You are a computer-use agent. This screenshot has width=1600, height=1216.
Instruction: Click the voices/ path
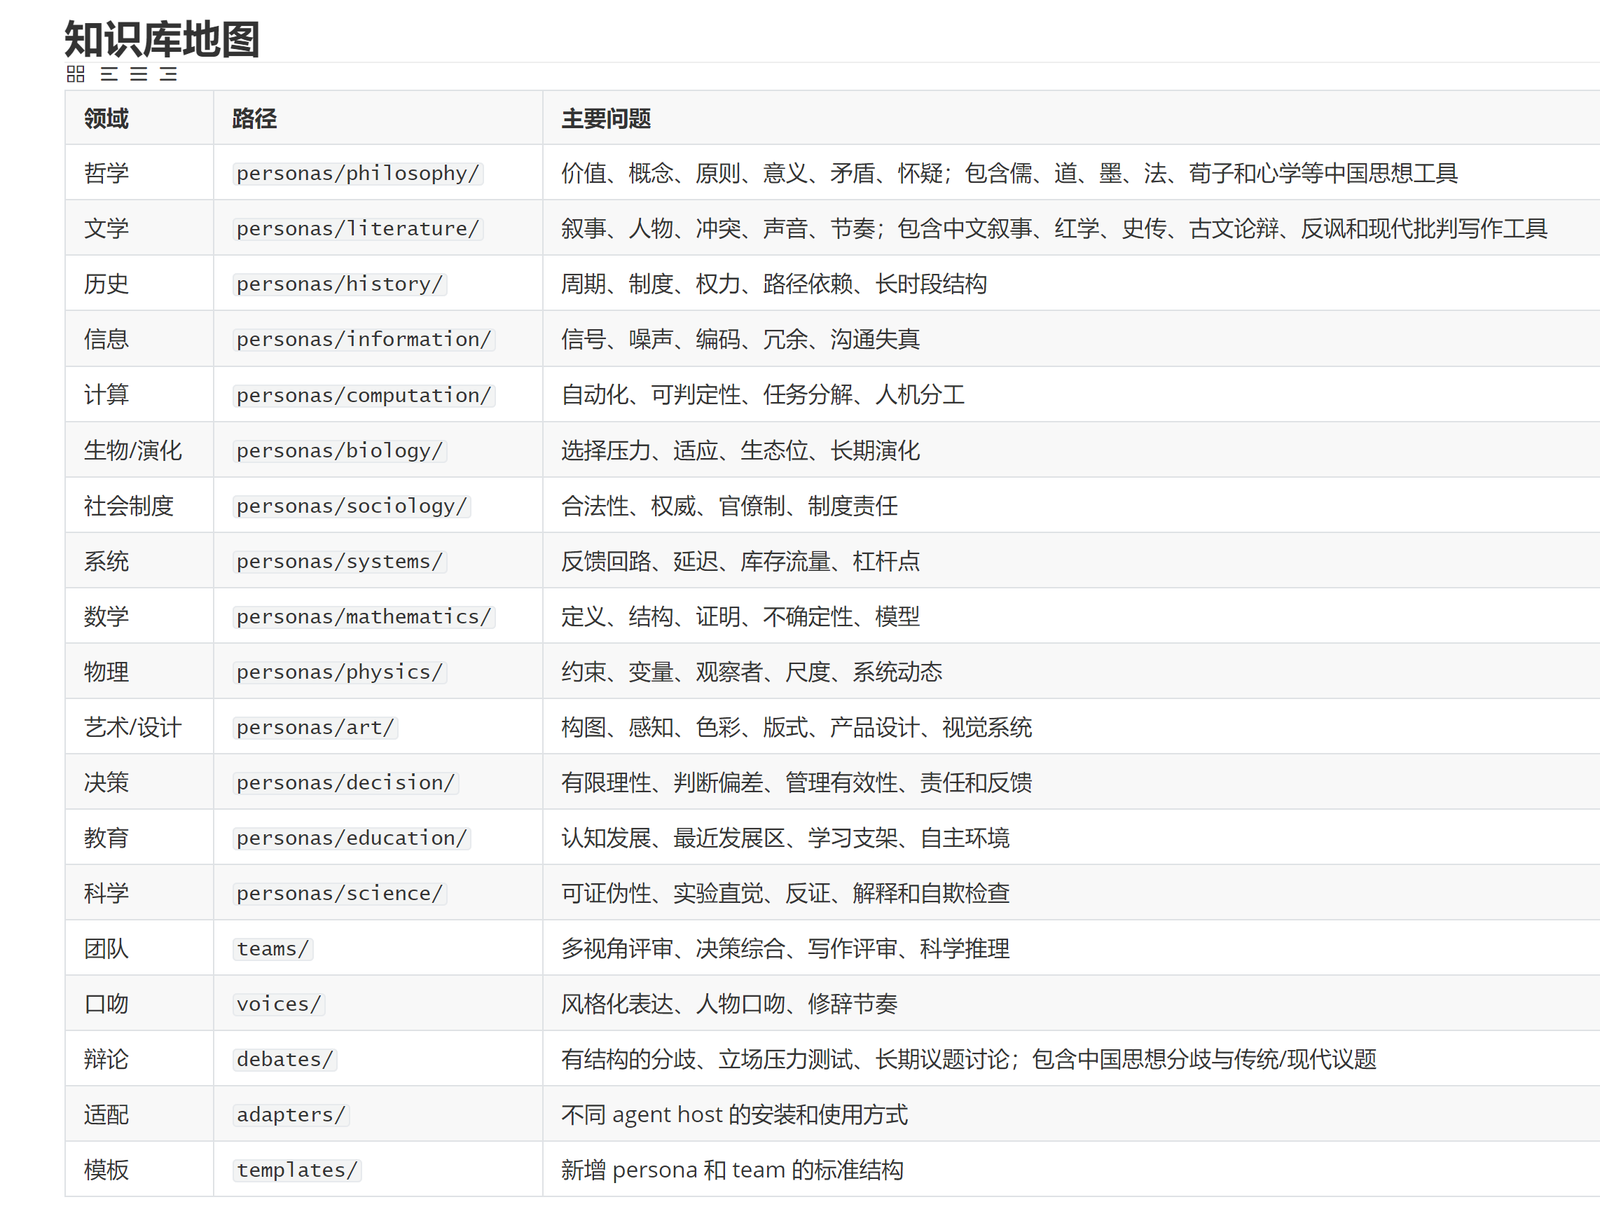[x=279, y=1004]
